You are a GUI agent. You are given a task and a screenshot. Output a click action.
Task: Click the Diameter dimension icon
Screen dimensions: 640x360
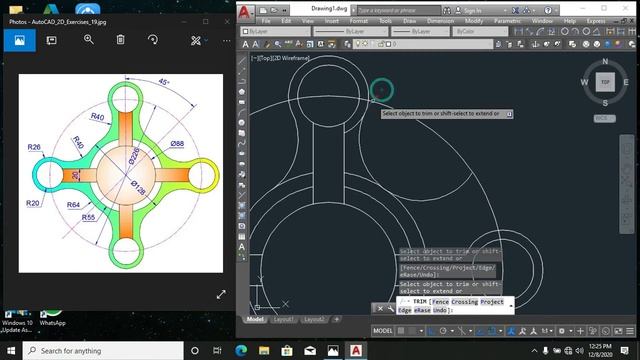click(x=586, y=31)
